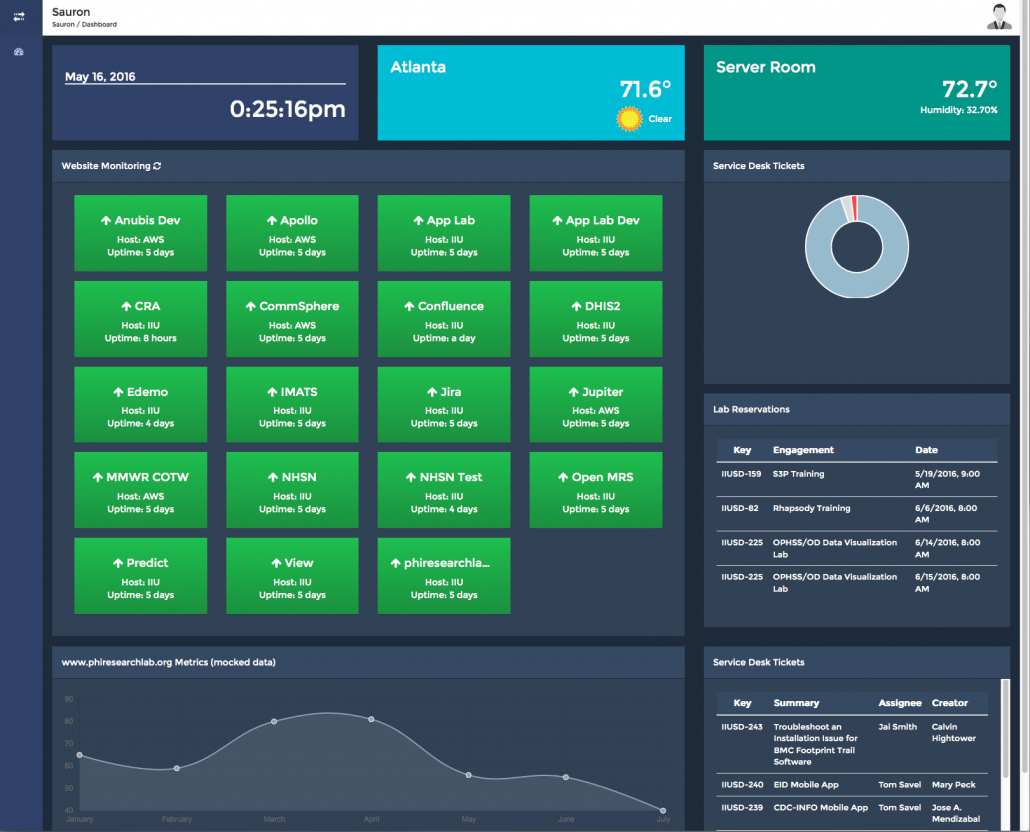Image resolution: width=1030 pixels, height=832 pixels.
Task: Click the up arrow beside Predict
Action: coord(118,563)
